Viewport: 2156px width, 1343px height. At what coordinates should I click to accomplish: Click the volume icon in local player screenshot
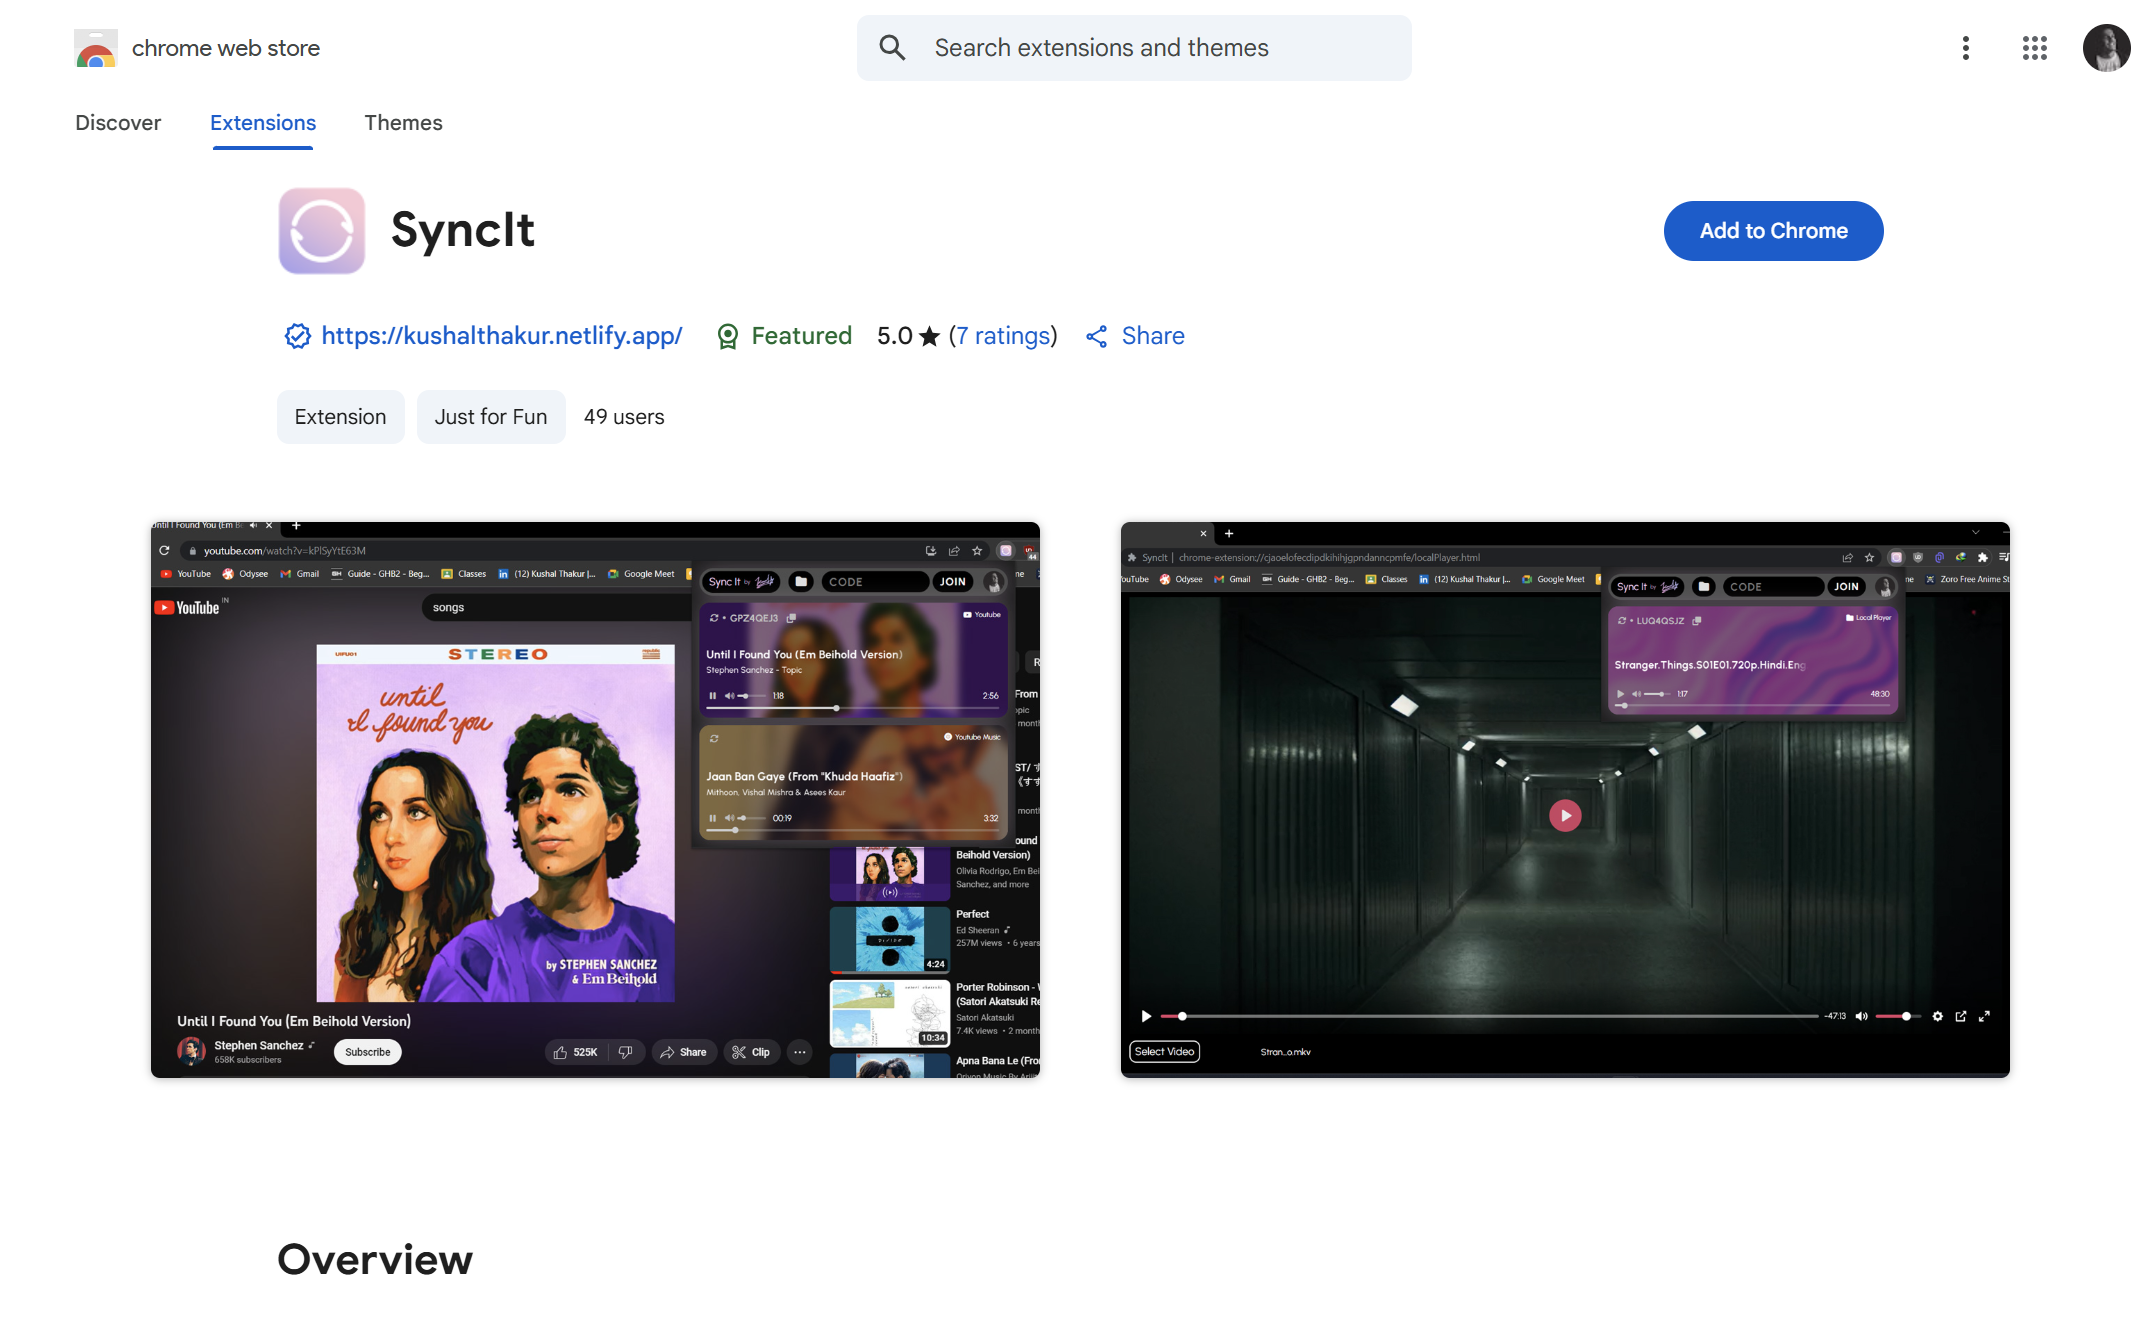click(x=1861, y=1016)
